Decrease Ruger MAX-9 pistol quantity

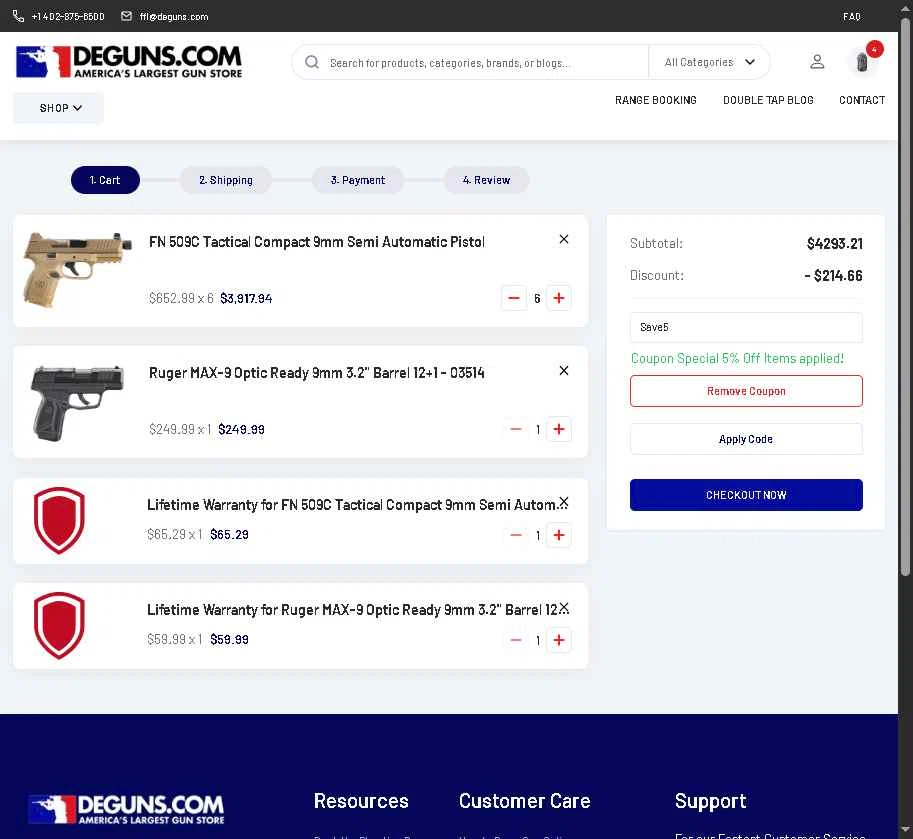pos(515,429)
